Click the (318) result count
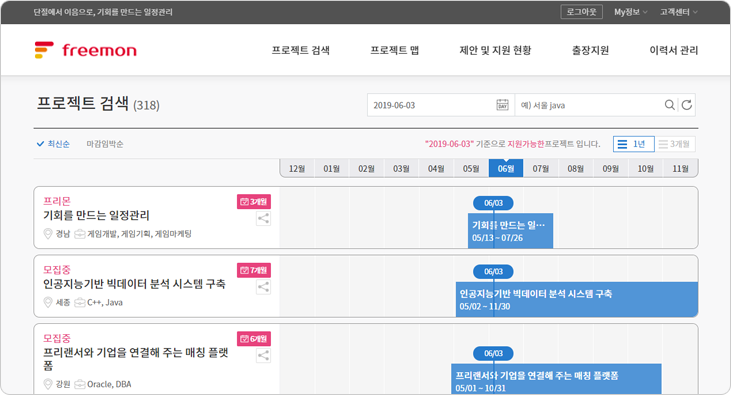Image resolution: width=731 pixels, height=395 pixels. point(146,105)
